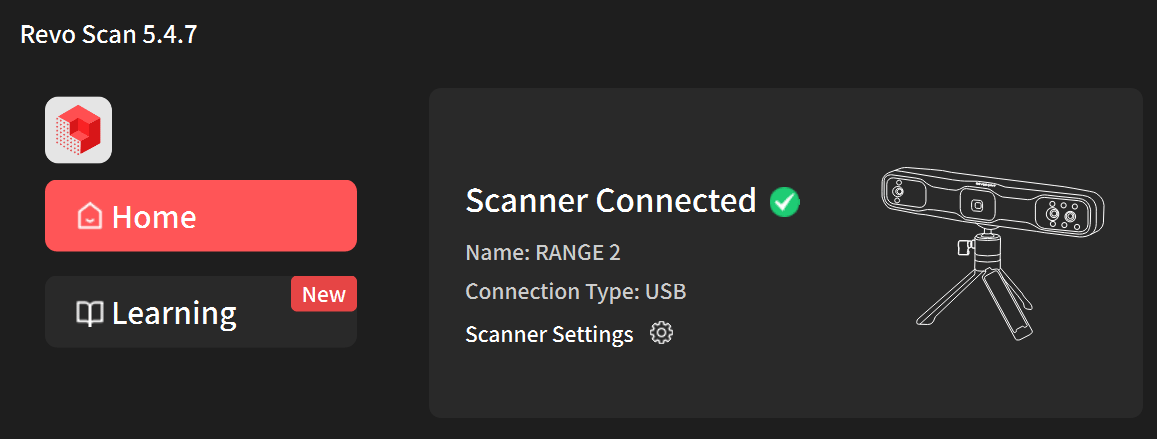
Task: Click the house icon in Home button
Action: pos(90,216)
